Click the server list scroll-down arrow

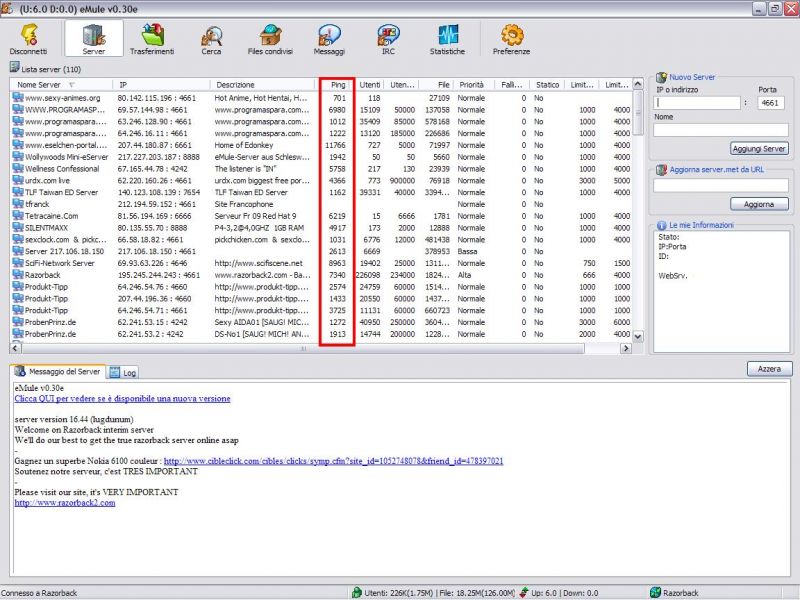(x=638, y=336)
